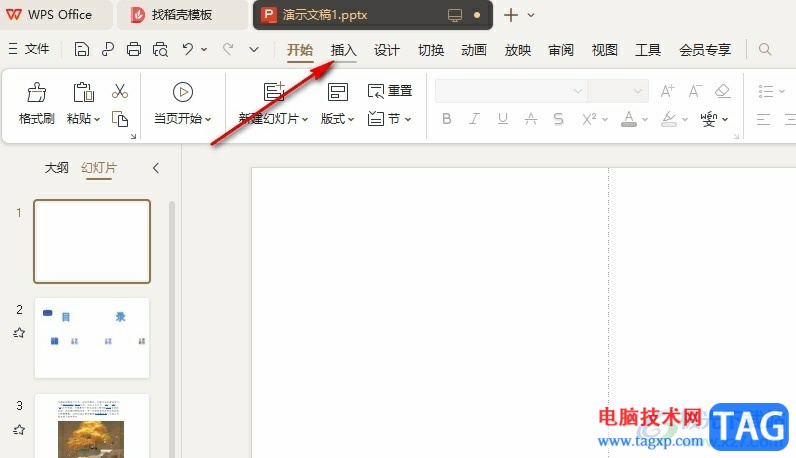796x458 pixels.
Task: Switch to the 审阅 ribbon tab
Action: (x=561, y=50)
